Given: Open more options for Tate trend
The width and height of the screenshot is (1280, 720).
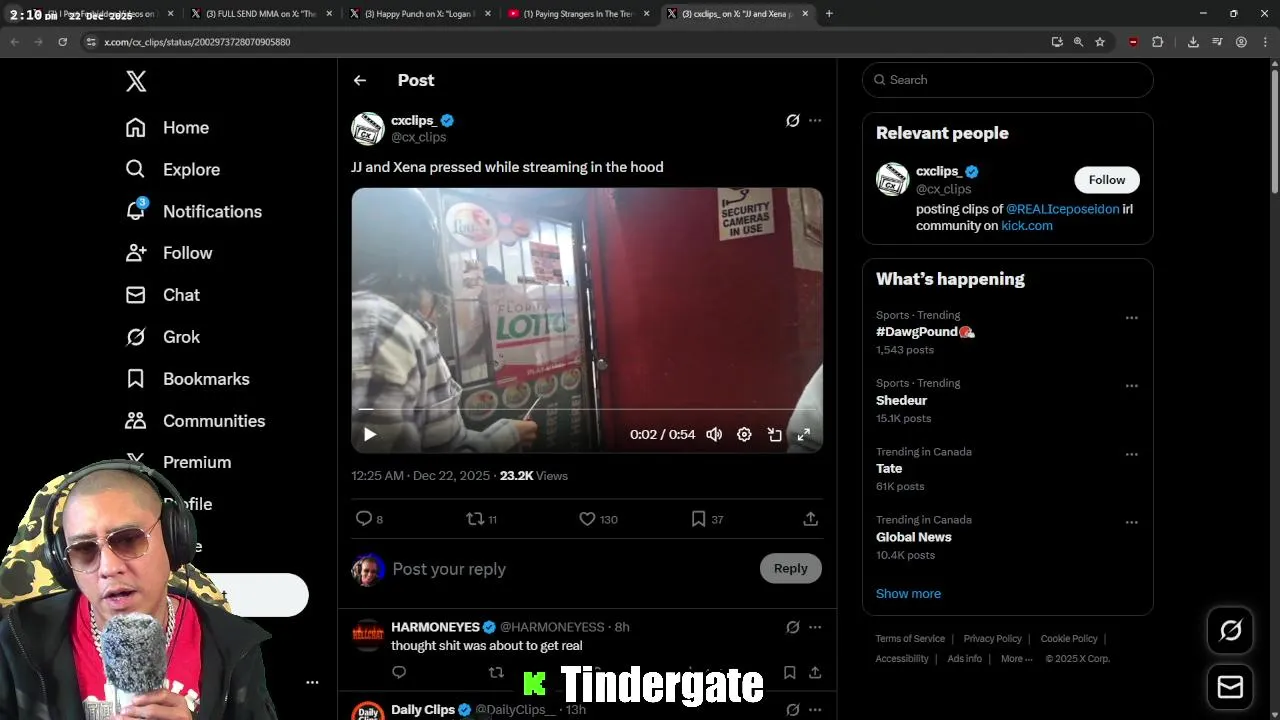Looking at the screenshot, I should (x=1131, y=454).
